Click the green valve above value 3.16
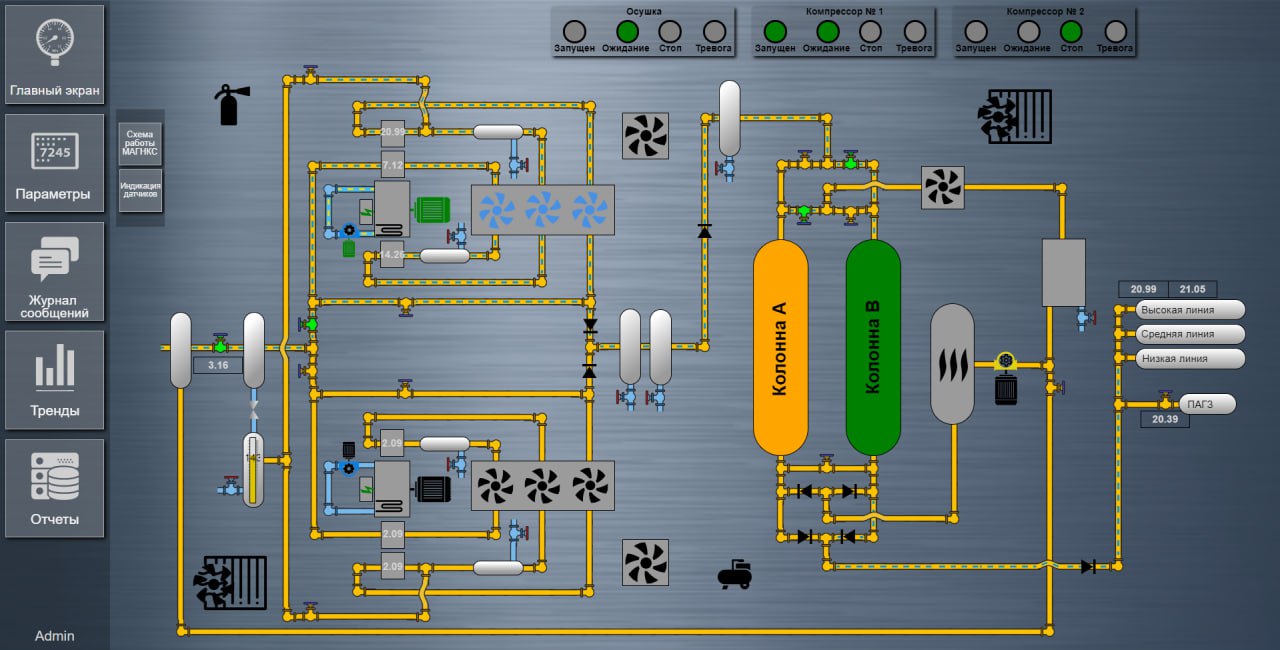The width and height of the screenshot is (1280, 650). click(220, 346)
